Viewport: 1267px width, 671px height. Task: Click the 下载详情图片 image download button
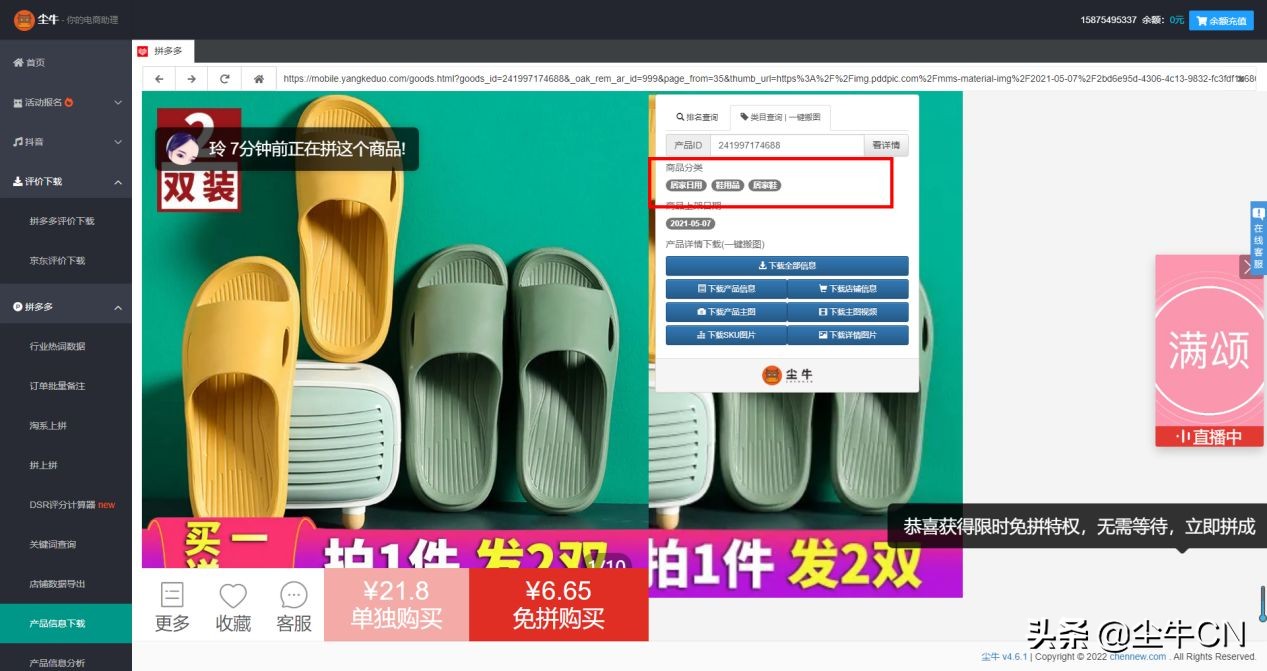(848, 334)
